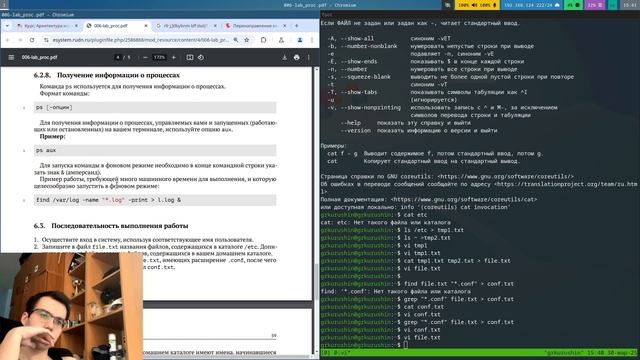The height and width of the screenshot is (360, 640).
Task: Print the PDF using the printer icon
Action: coord(297,58)
